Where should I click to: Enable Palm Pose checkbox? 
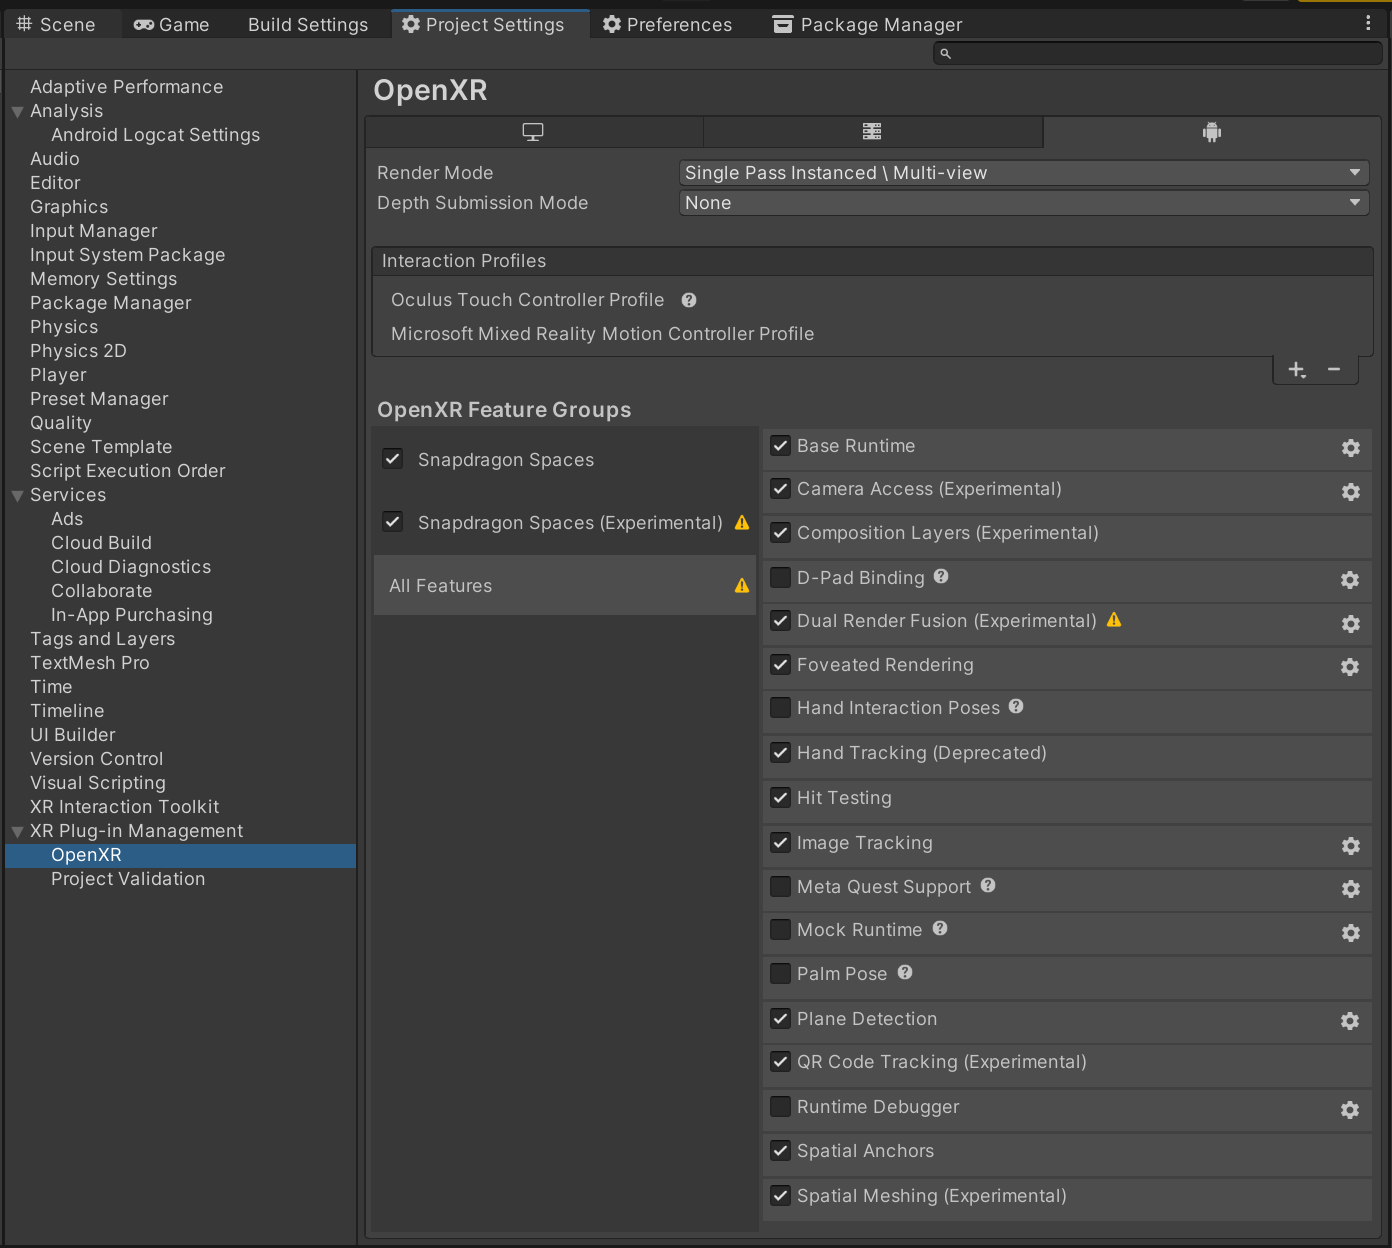[x=781, y=973]
